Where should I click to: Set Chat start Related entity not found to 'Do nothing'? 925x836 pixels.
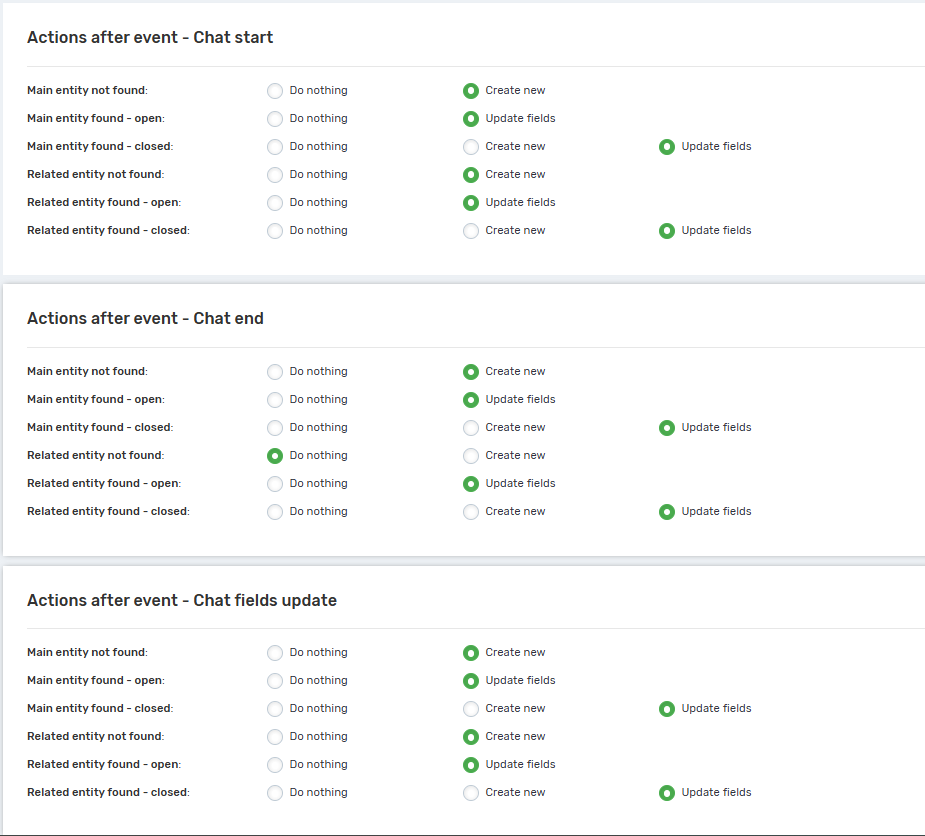(275, 175)
